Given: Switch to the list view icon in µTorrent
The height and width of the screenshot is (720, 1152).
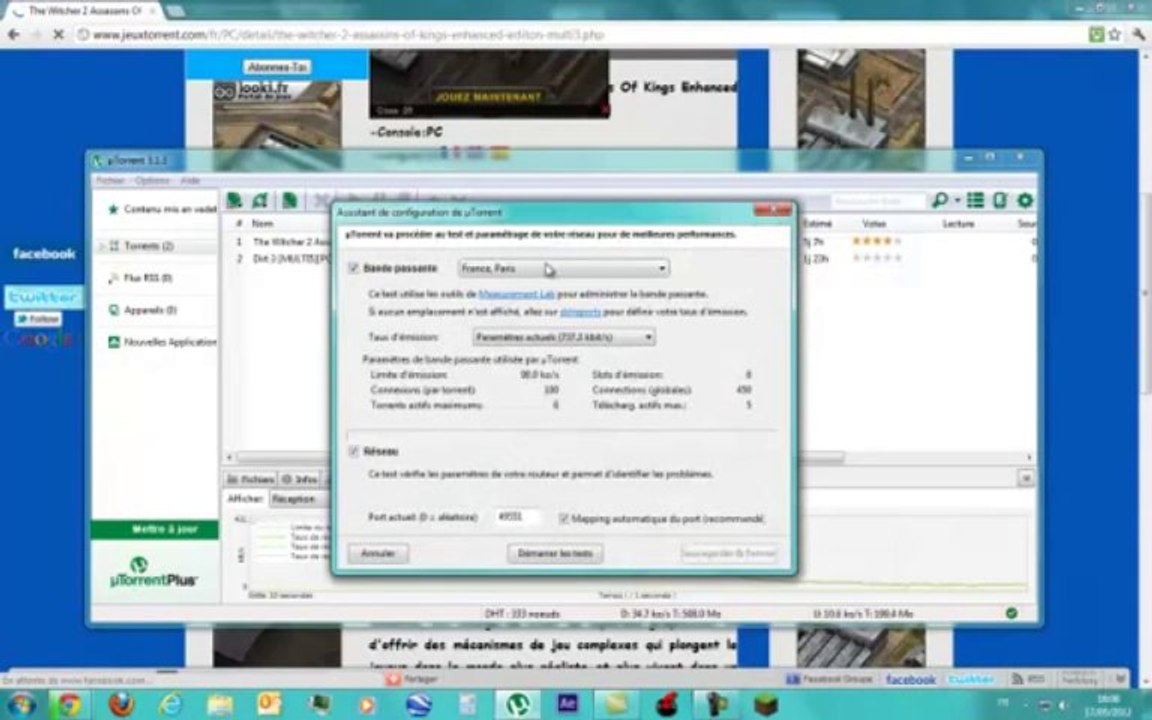Looking at the screenshot, I should coord(975,200).
